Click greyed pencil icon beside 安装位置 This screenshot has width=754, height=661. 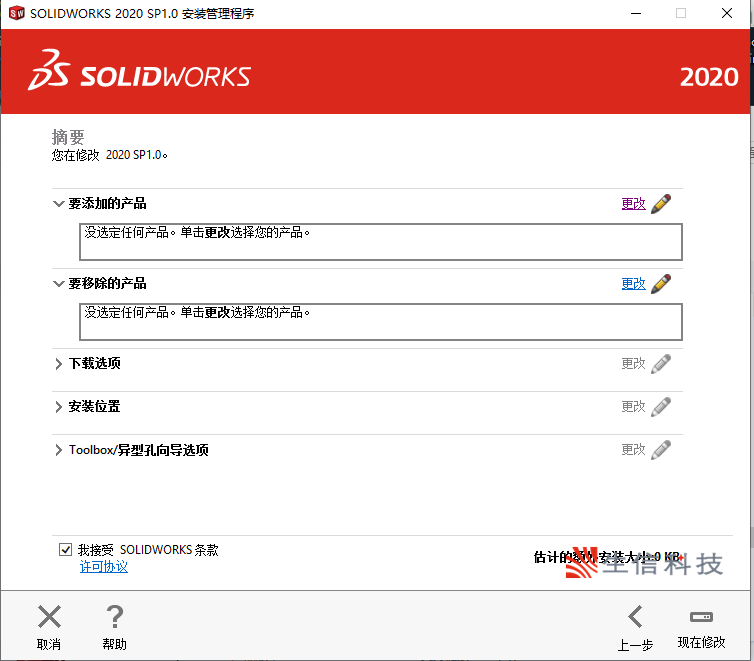(x=661, y=407)
